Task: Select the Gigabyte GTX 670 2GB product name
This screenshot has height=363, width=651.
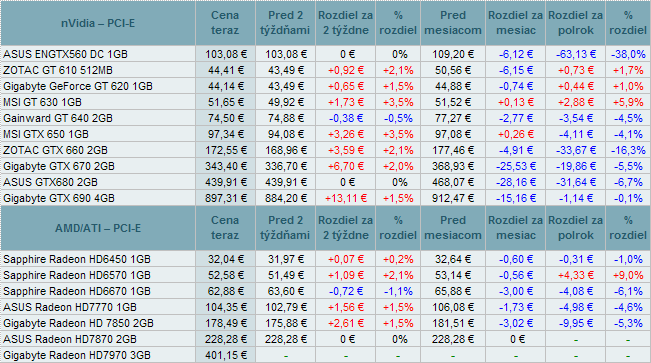Action: 59,166
